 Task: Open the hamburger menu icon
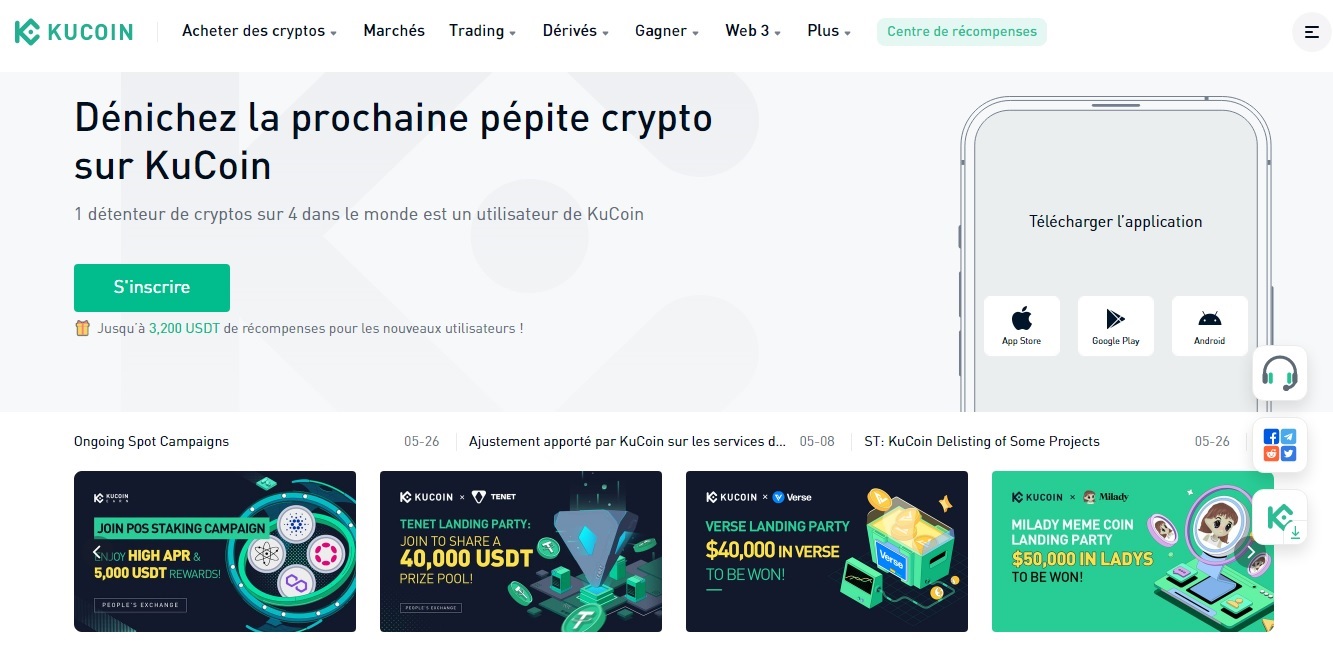tap(1312, 32)
